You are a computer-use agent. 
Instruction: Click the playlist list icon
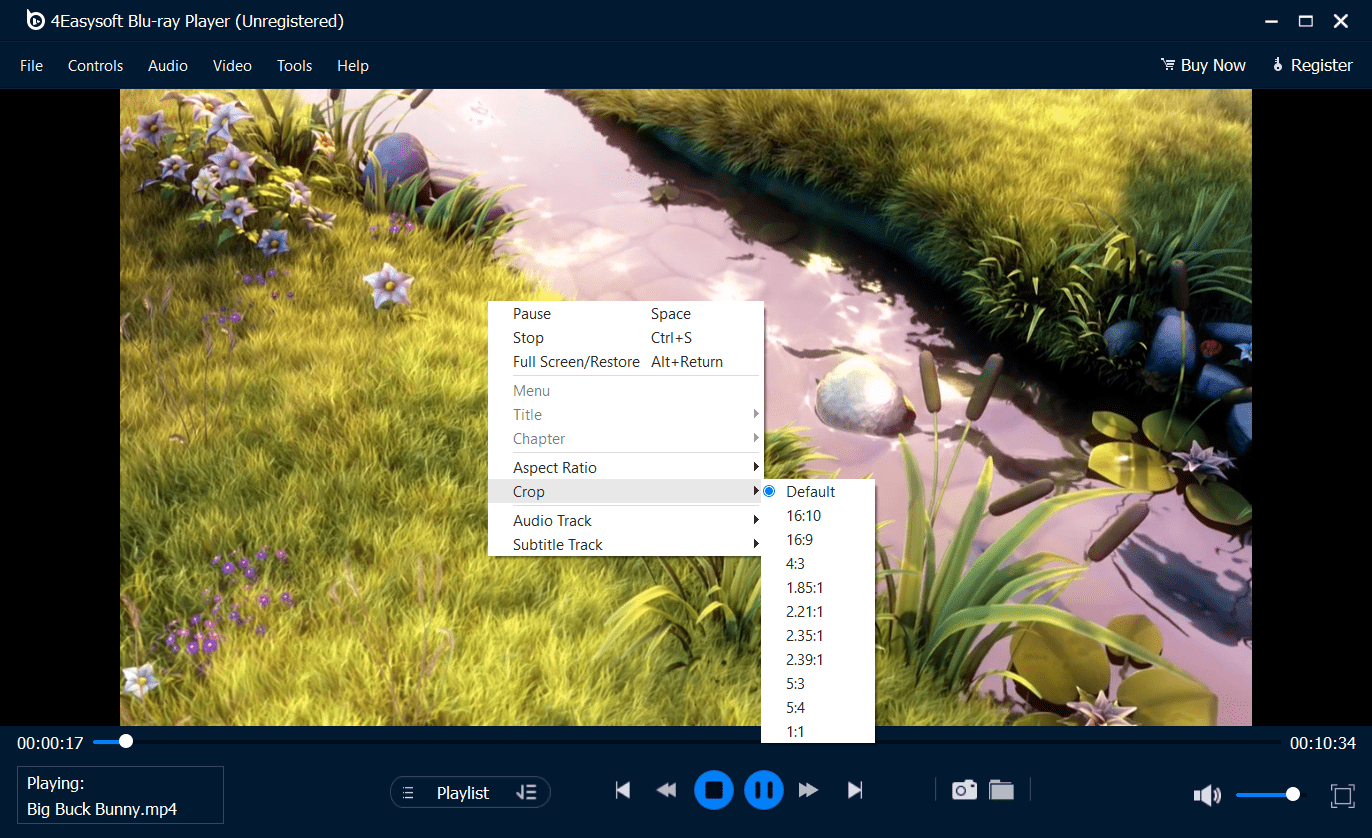tap(408, 793)
